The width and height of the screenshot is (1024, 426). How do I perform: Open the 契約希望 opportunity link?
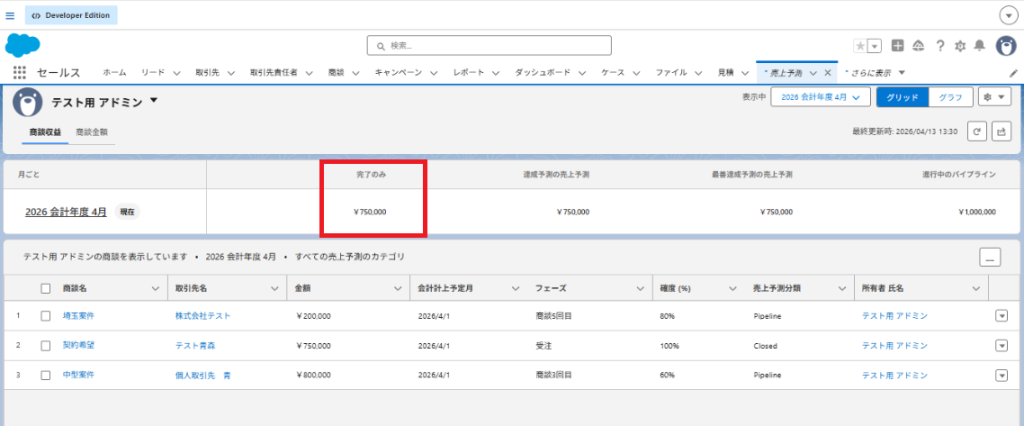(x=78, y=345)
